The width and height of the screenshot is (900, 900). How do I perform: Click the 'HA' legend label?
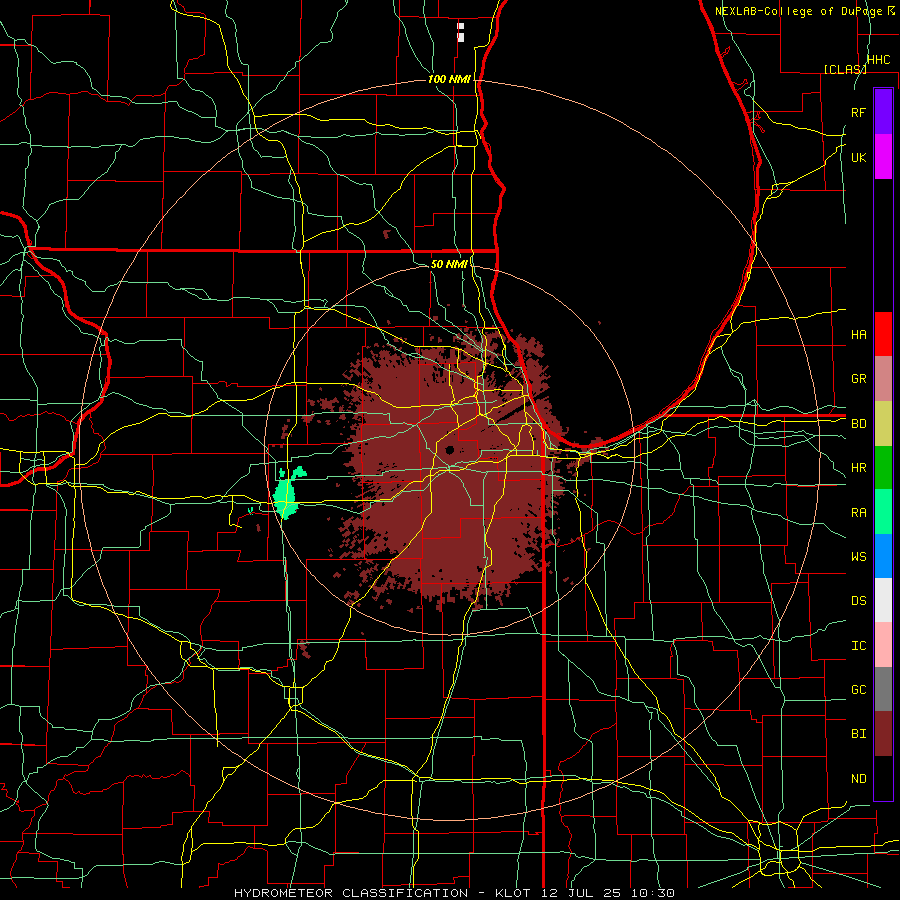858,334
